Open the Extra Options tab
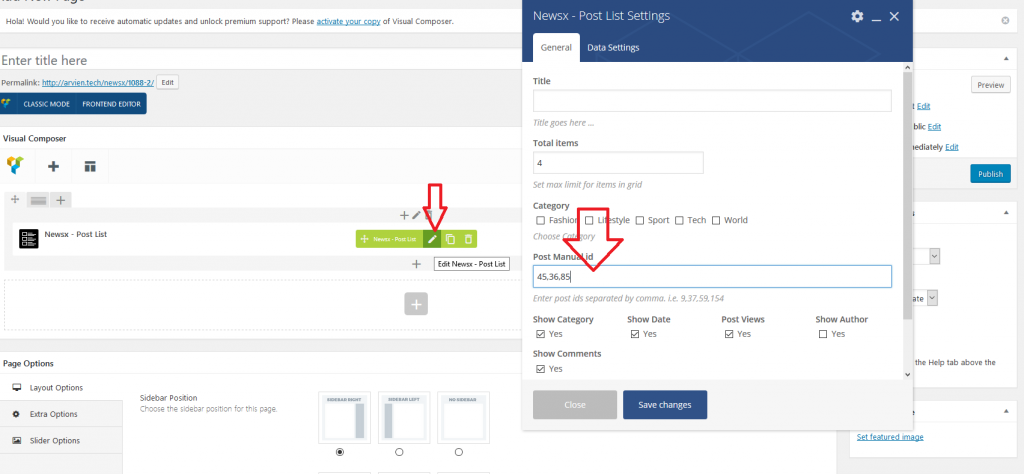Viewport: 1024px width, 474px height. 54,414
